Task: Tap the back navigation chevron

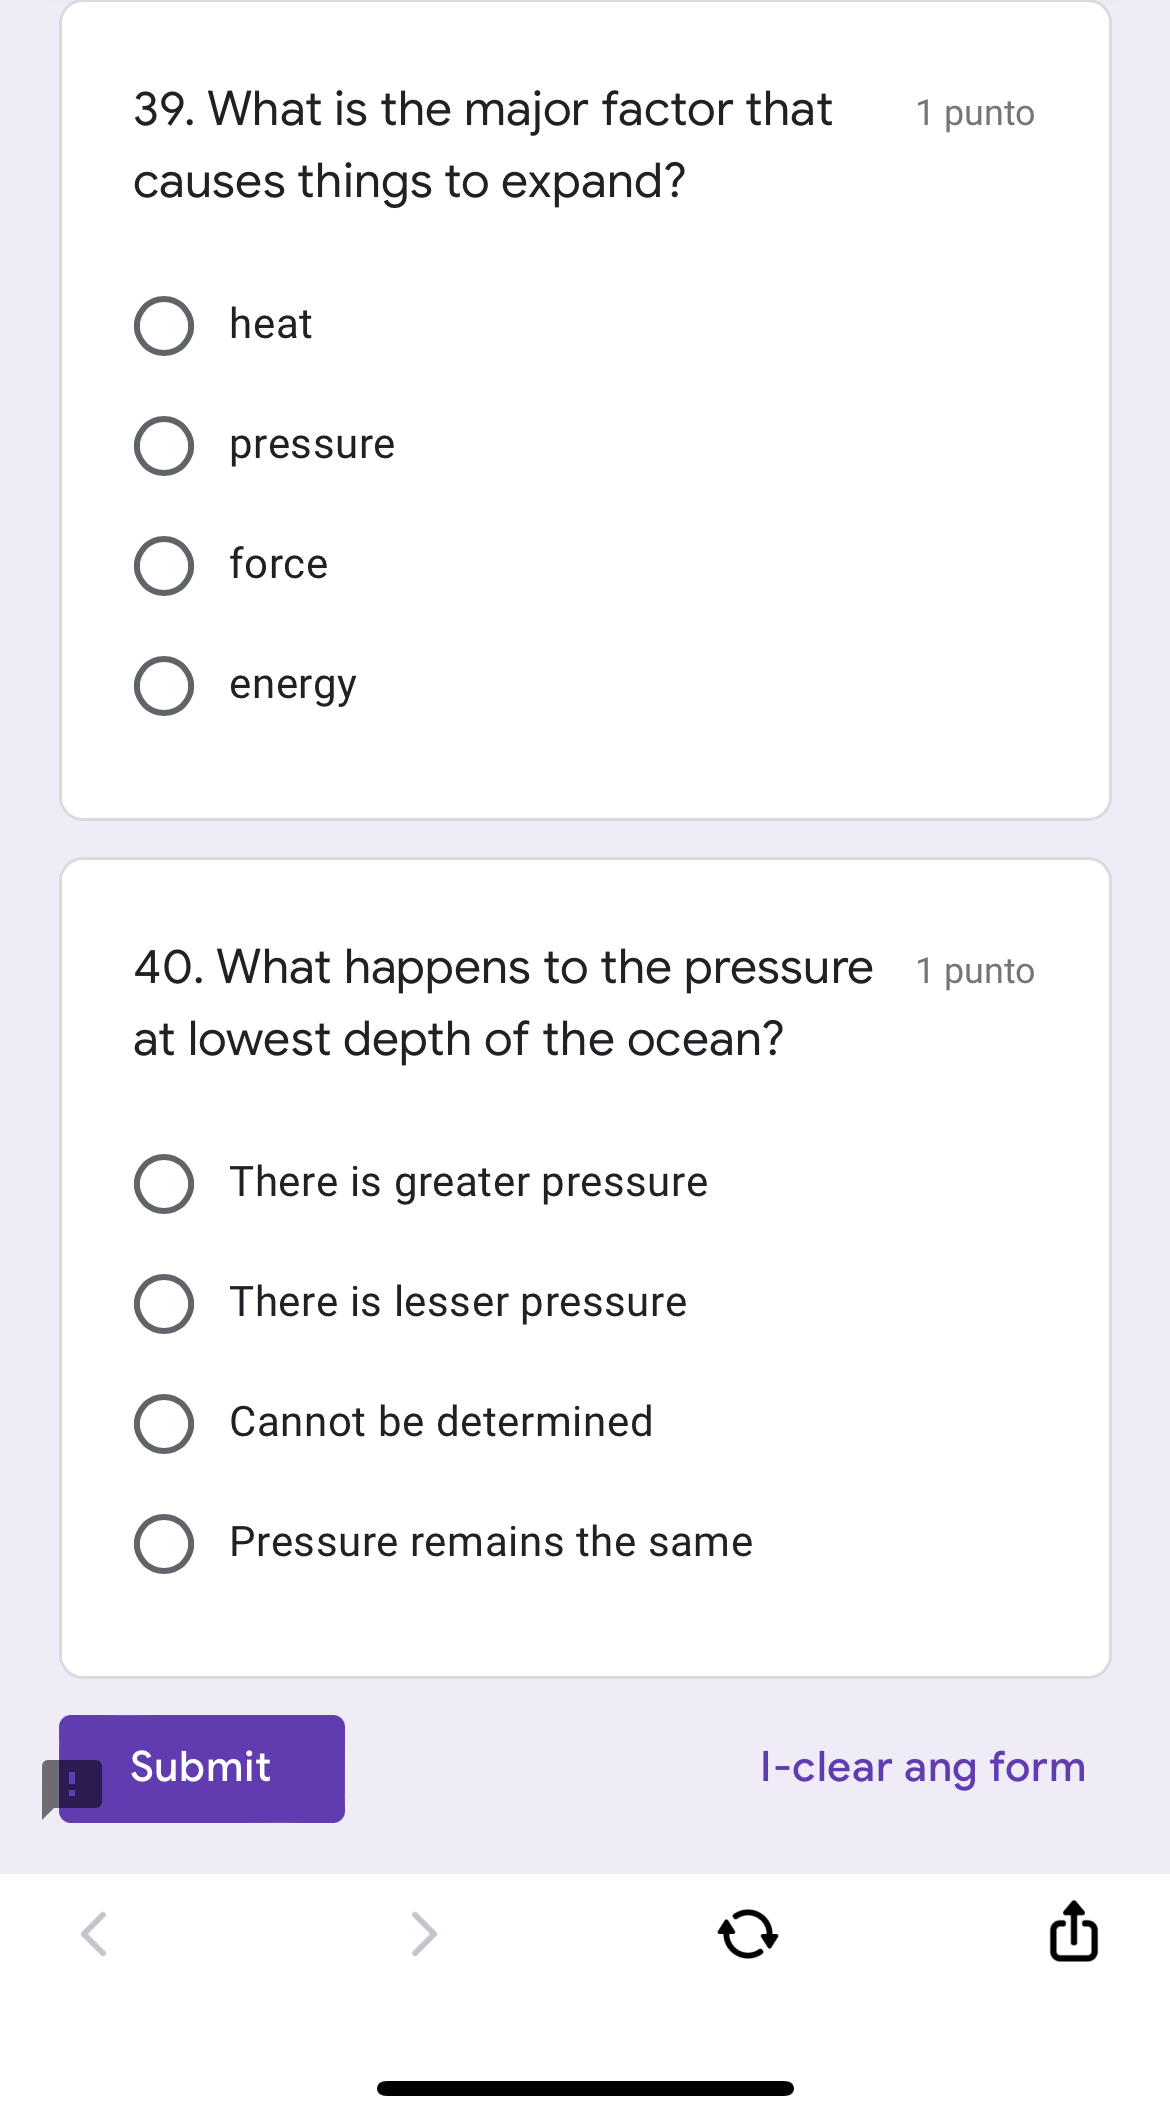Action: (x=95, y=1932)
